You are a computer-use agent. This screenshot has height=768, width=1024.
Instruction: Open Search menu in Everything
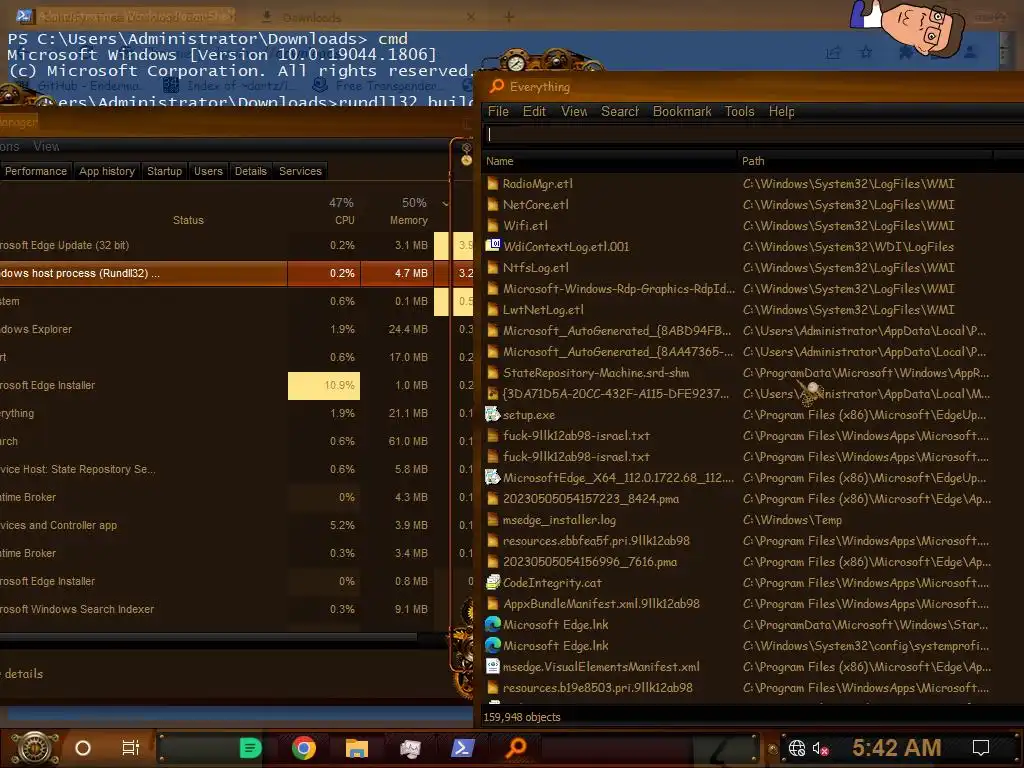pos(620,112)
